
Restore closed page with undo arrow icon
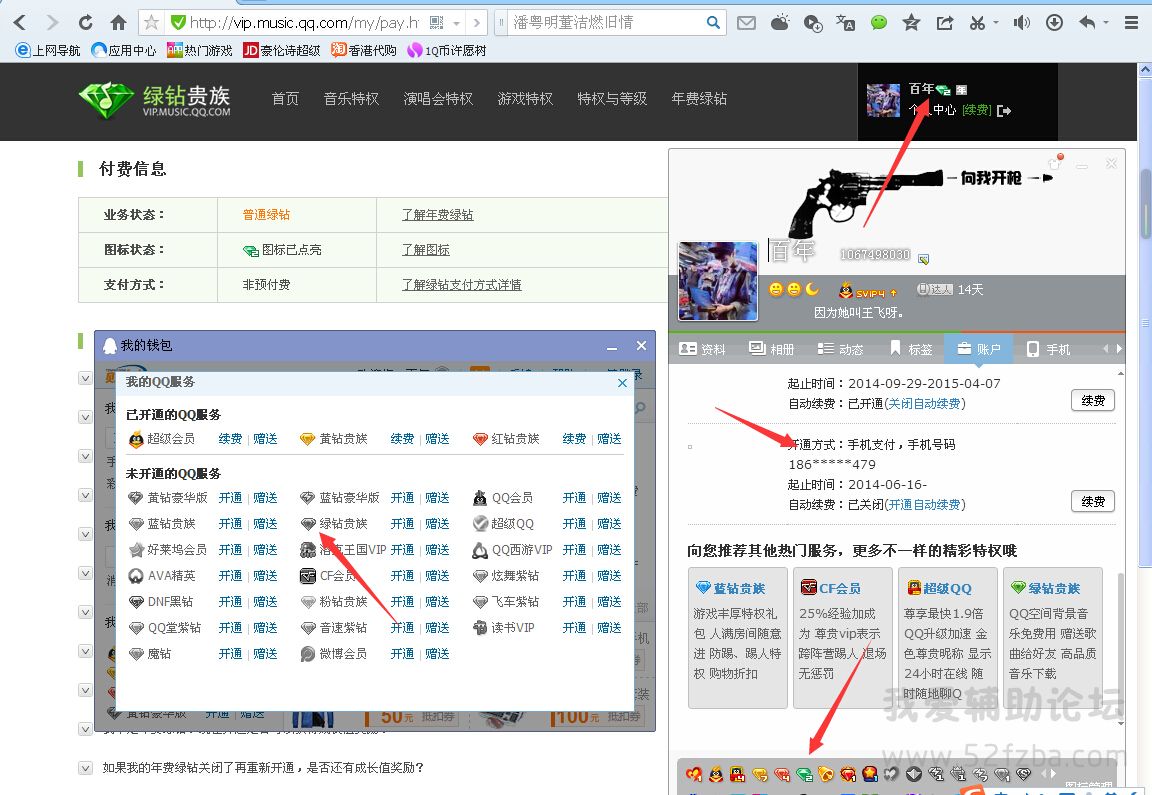point(1087,23)
